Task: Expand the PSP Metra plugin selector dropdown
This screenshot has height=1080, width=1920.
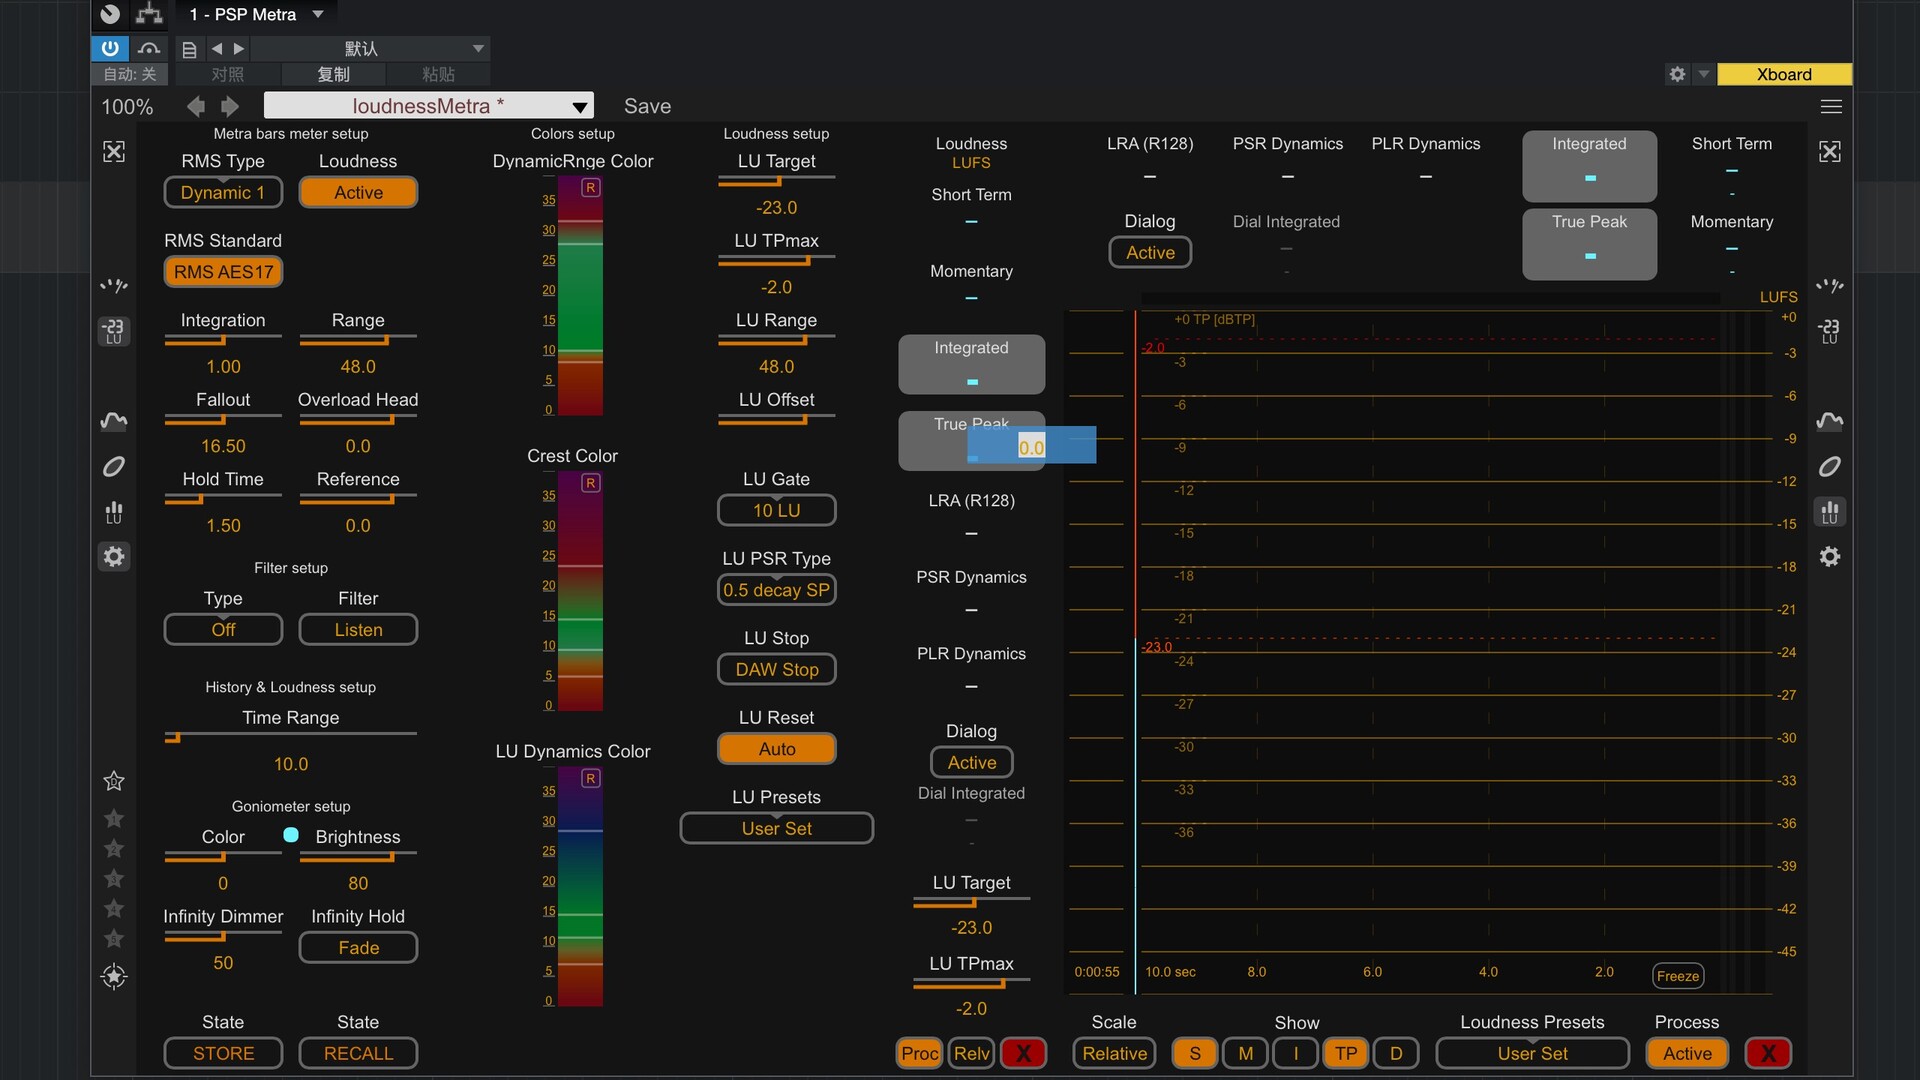Action: [318, 14]
